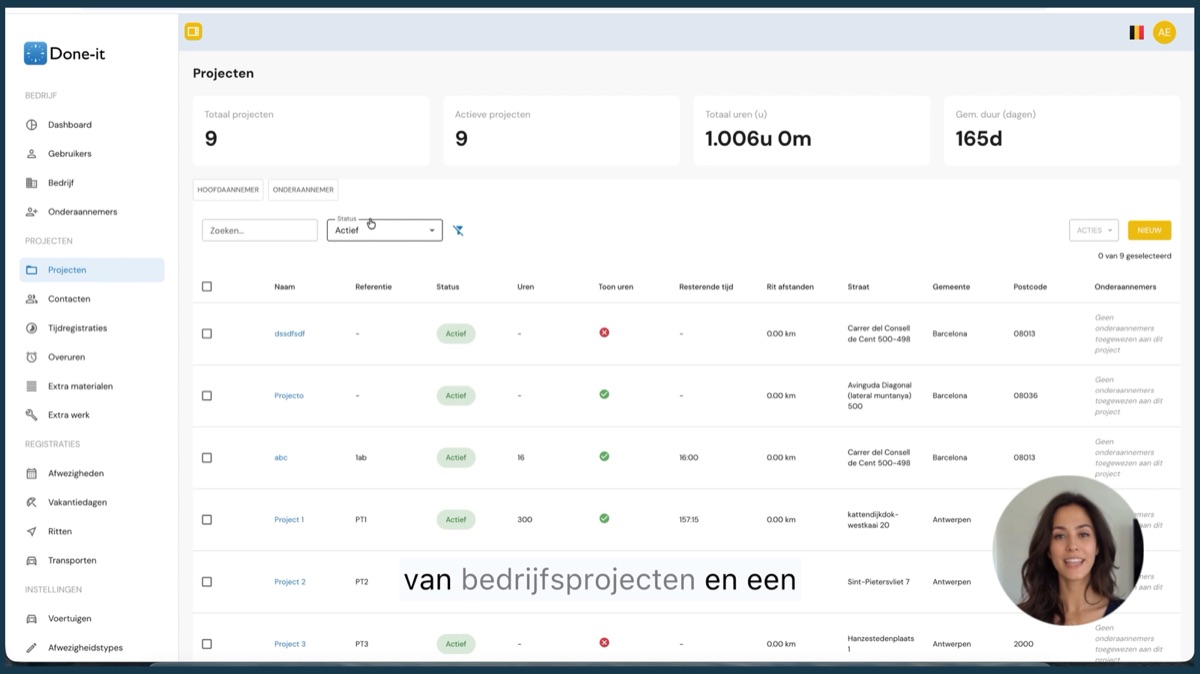Open the Status Actief dropdown
Image resolution: width=1200 pixels, height=674 pixels.
(385, 230)
